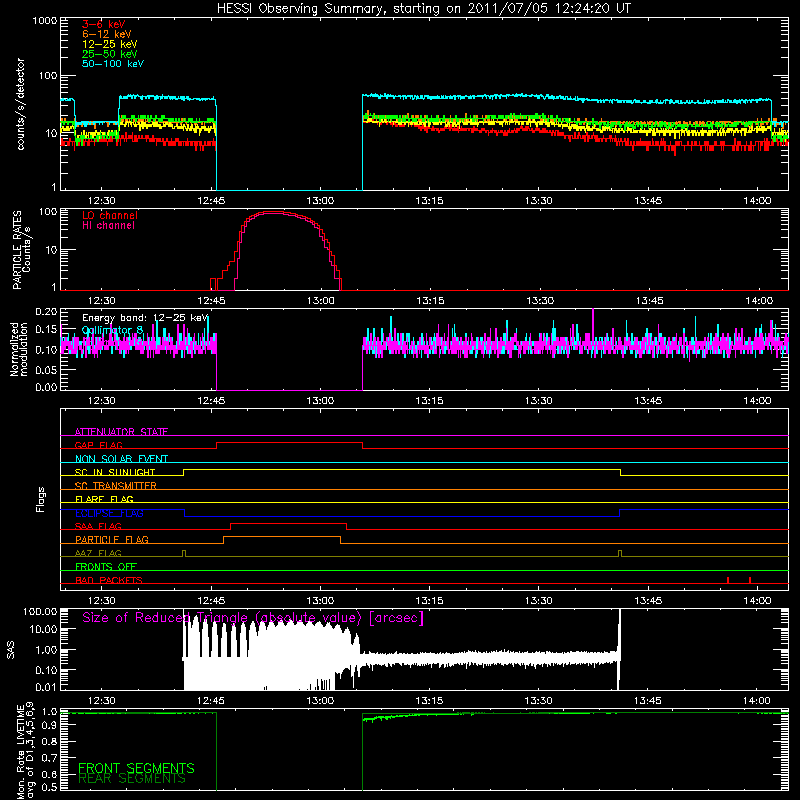Screen dimensions: 800x800
Task: Click the Normalized modulation axis label
Action: [x=18, y=349]
